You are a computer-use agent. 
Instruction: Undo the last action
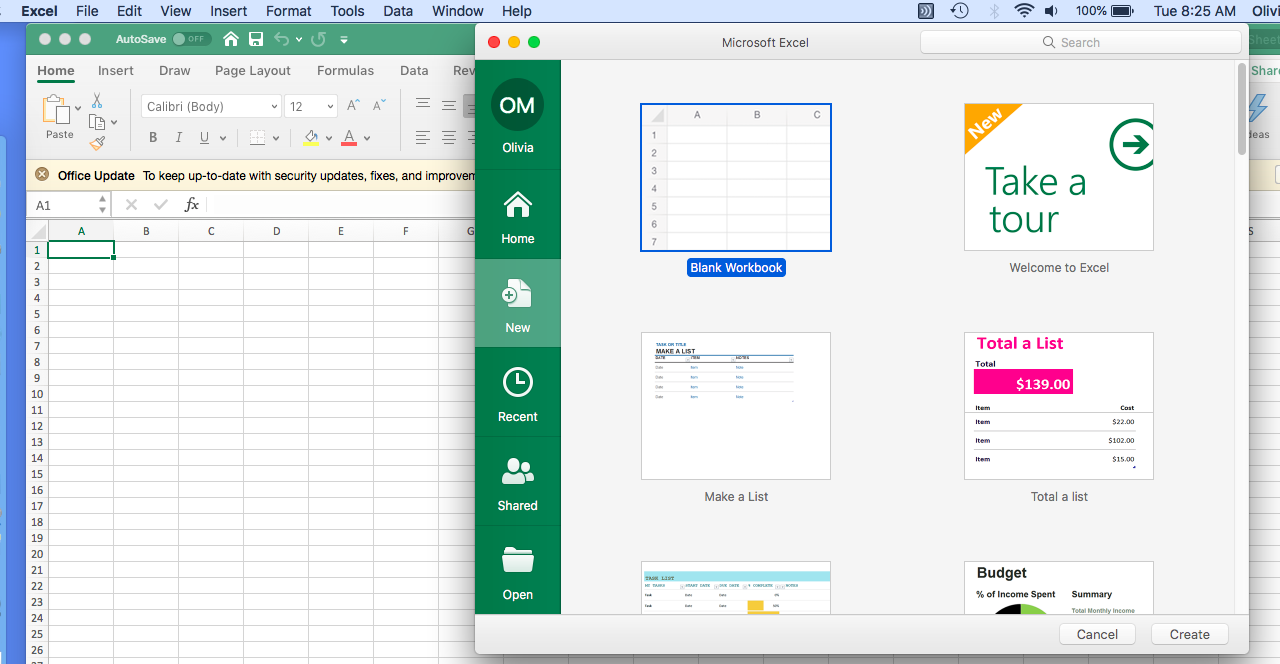(x=281, y=39)
